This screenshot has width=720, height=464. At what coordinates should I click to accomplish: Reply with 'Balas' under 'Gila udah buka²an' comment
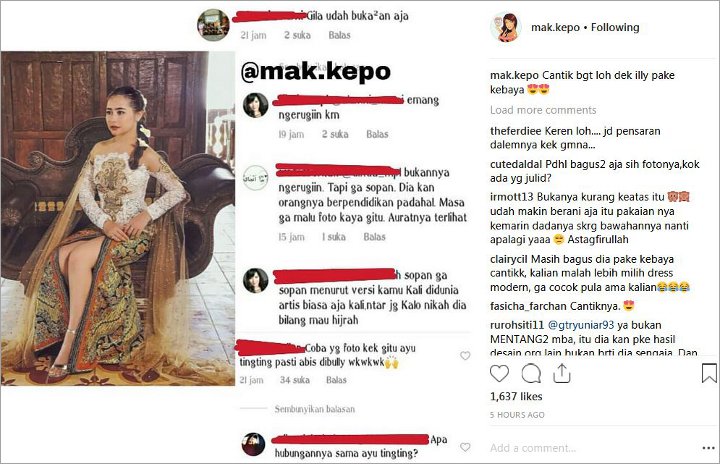point(339,35)
